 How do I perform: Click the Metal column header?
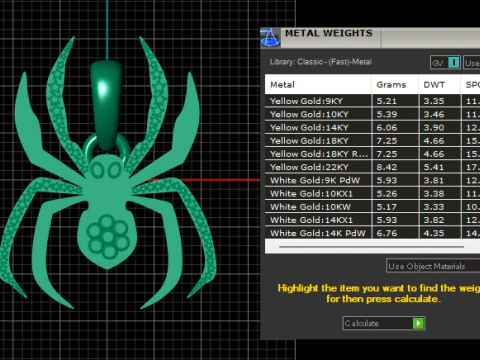click(x=318, y=84)
